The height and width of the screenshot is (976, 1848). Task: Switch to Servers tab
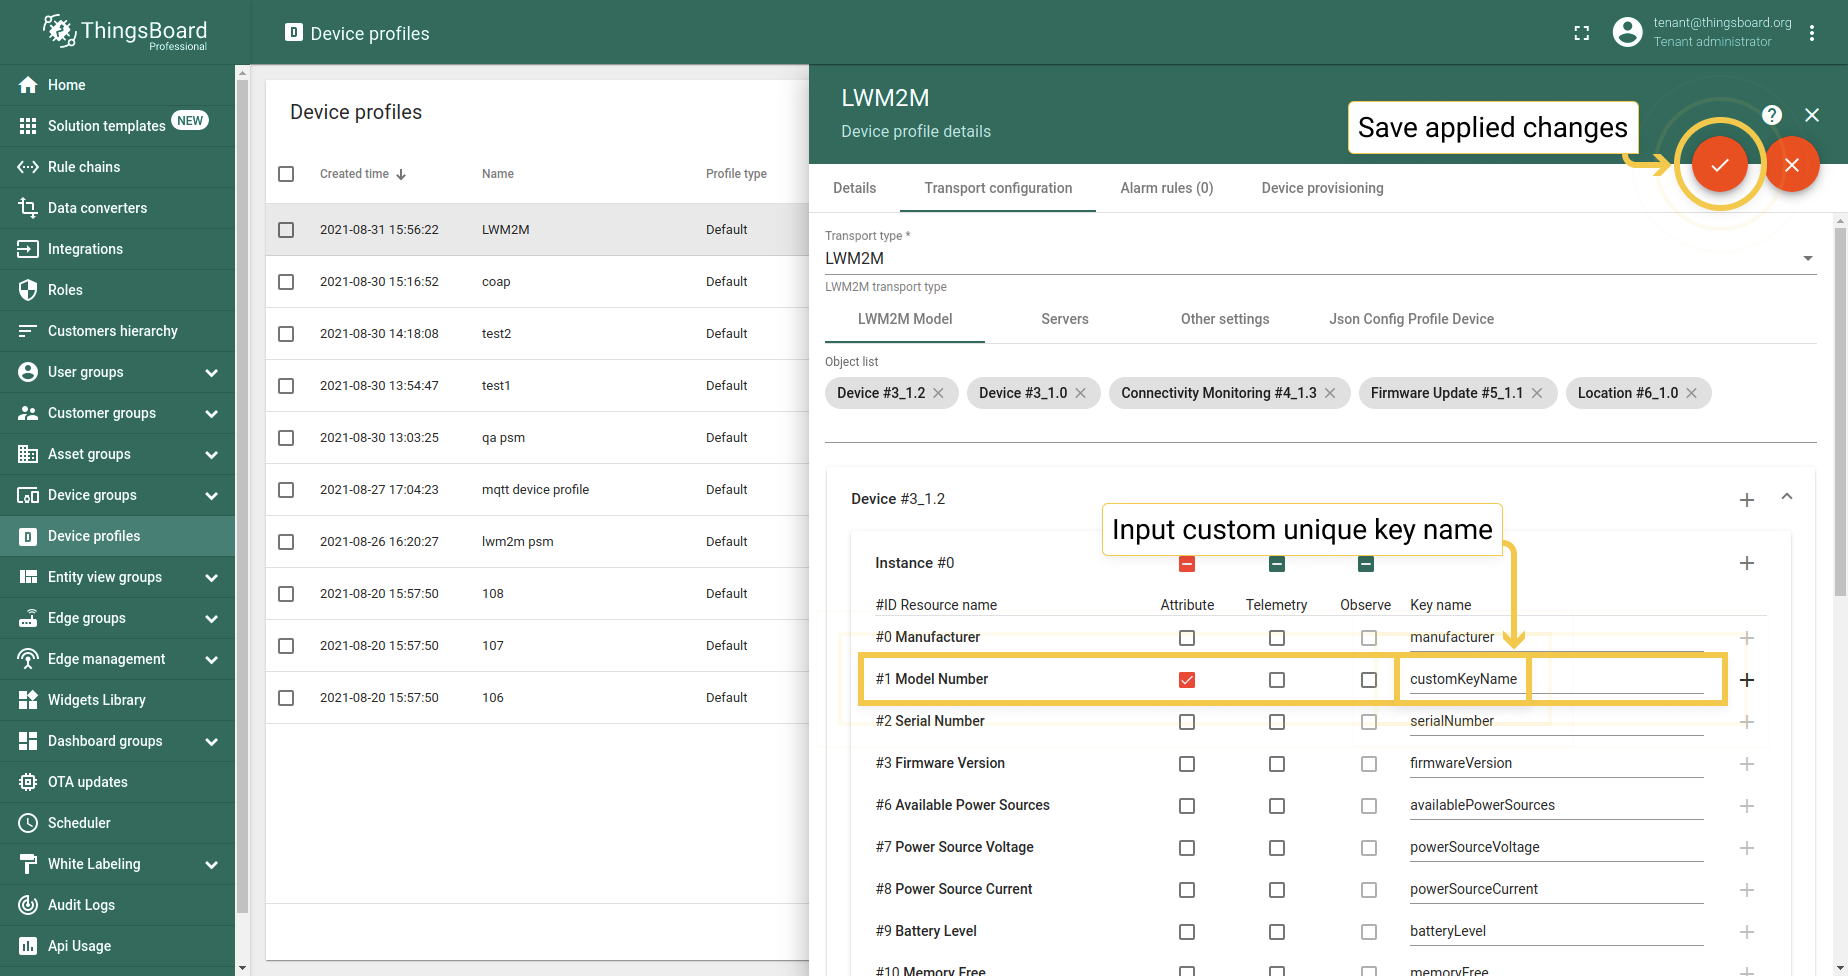click(x=1064, y=319)
